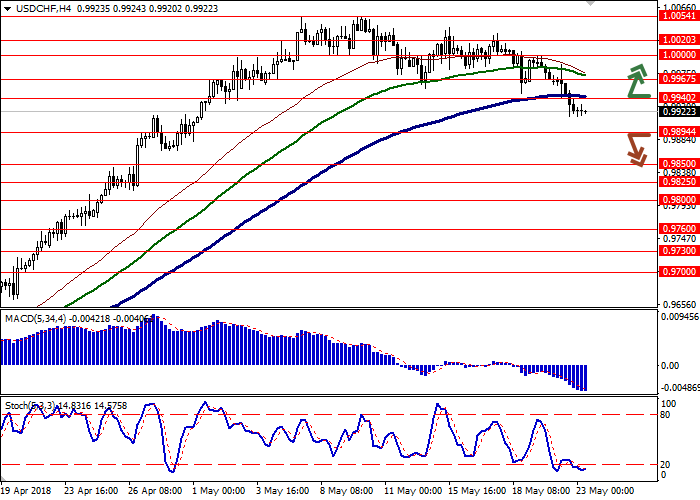Select the 1.00541 resistance price label
The image size is (700, 500).
click(x=678, y=15)
